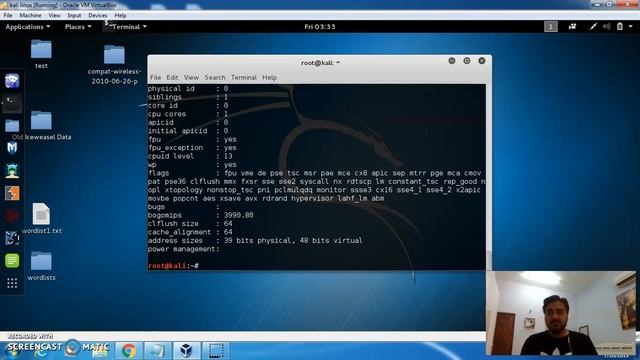The width and height of the screenshot is (640, 360).
Task: Open the Iceweasel browser in the dock
Action: [x=12, y=80]
